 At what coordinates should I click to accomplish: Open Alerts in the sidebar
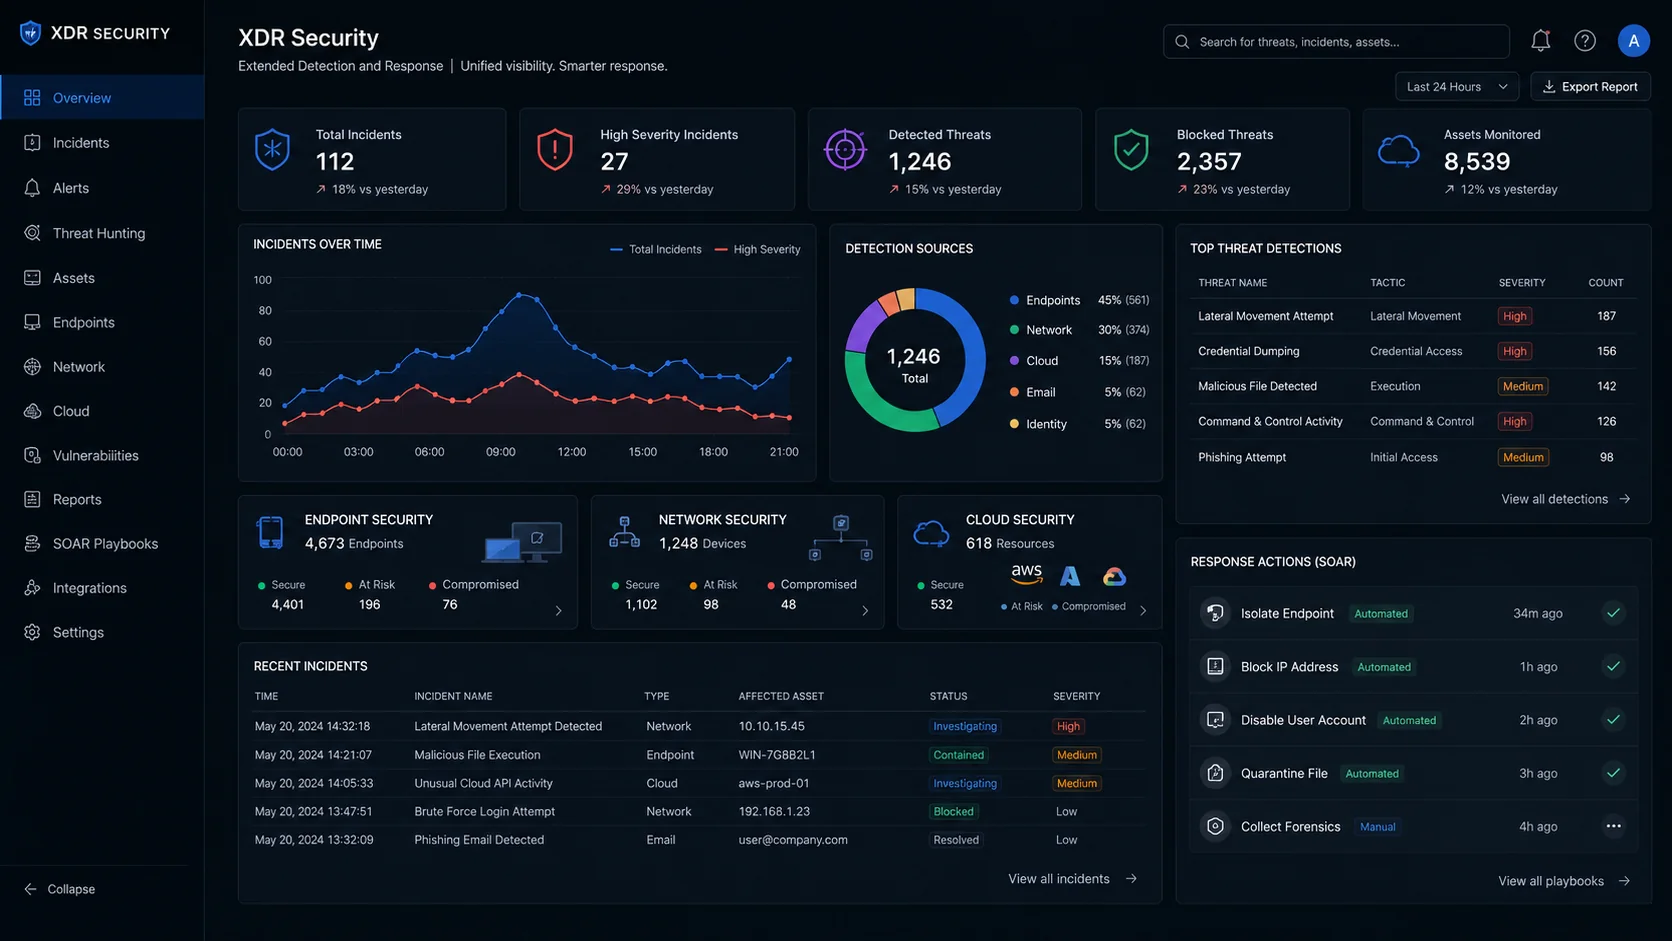tap(102, 188)
